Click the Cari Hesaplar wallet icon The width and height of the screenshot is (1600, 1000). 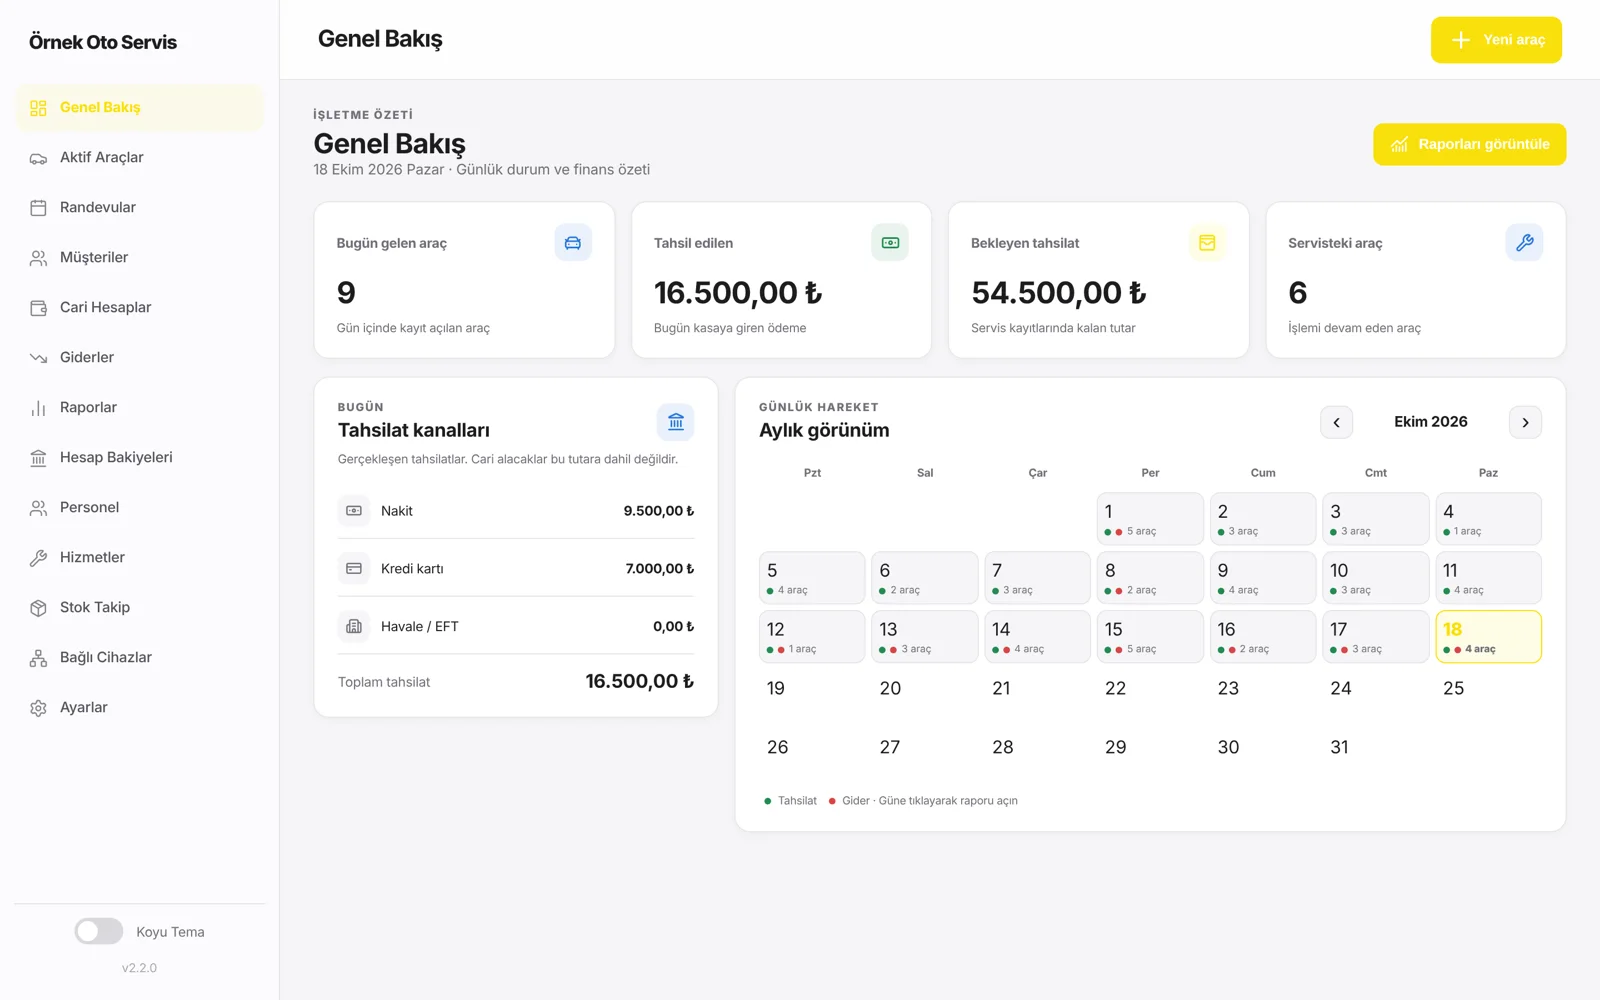(x=38, y=308)
